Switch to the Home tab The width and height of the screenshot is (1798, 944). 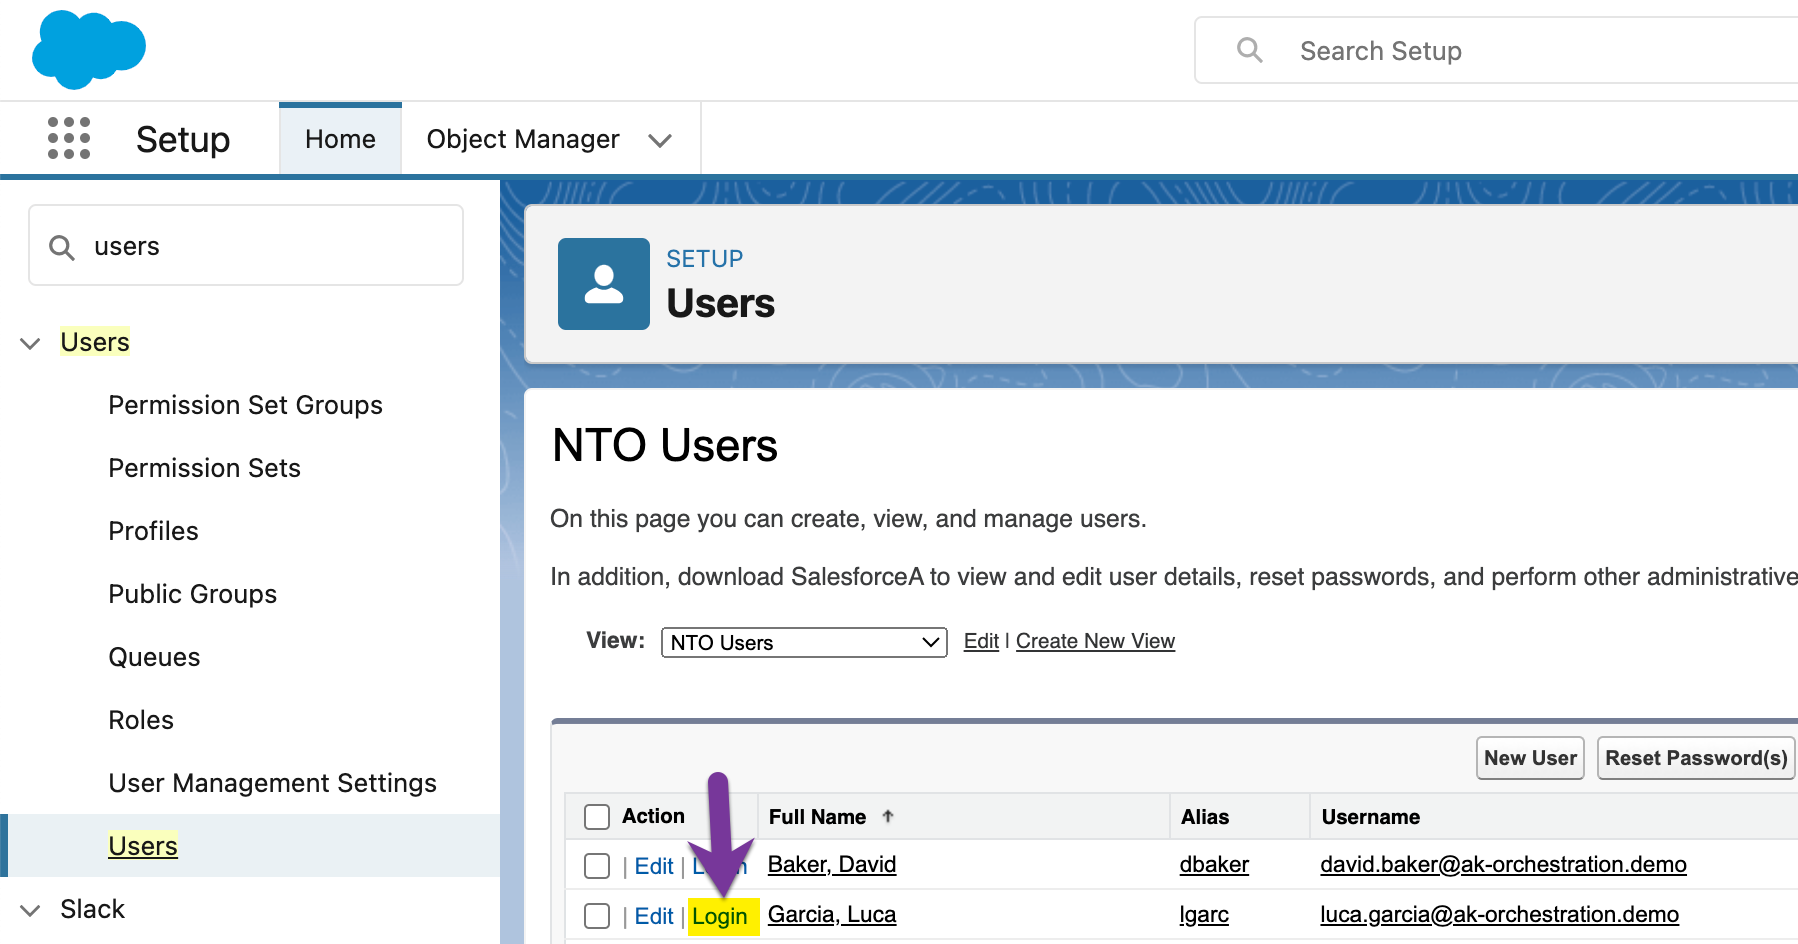pyautogui.click(x=340, y=139)
